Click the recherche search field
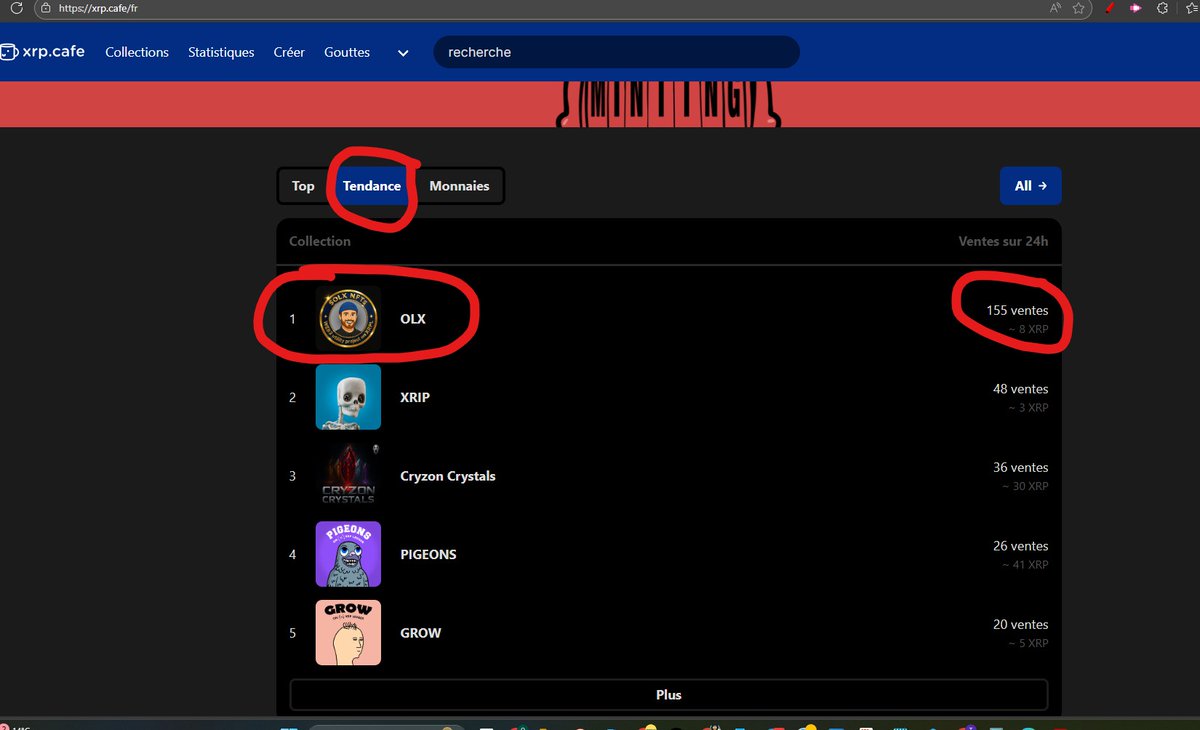Viewport: 1200px width, 730px height. tap(616, 52)
